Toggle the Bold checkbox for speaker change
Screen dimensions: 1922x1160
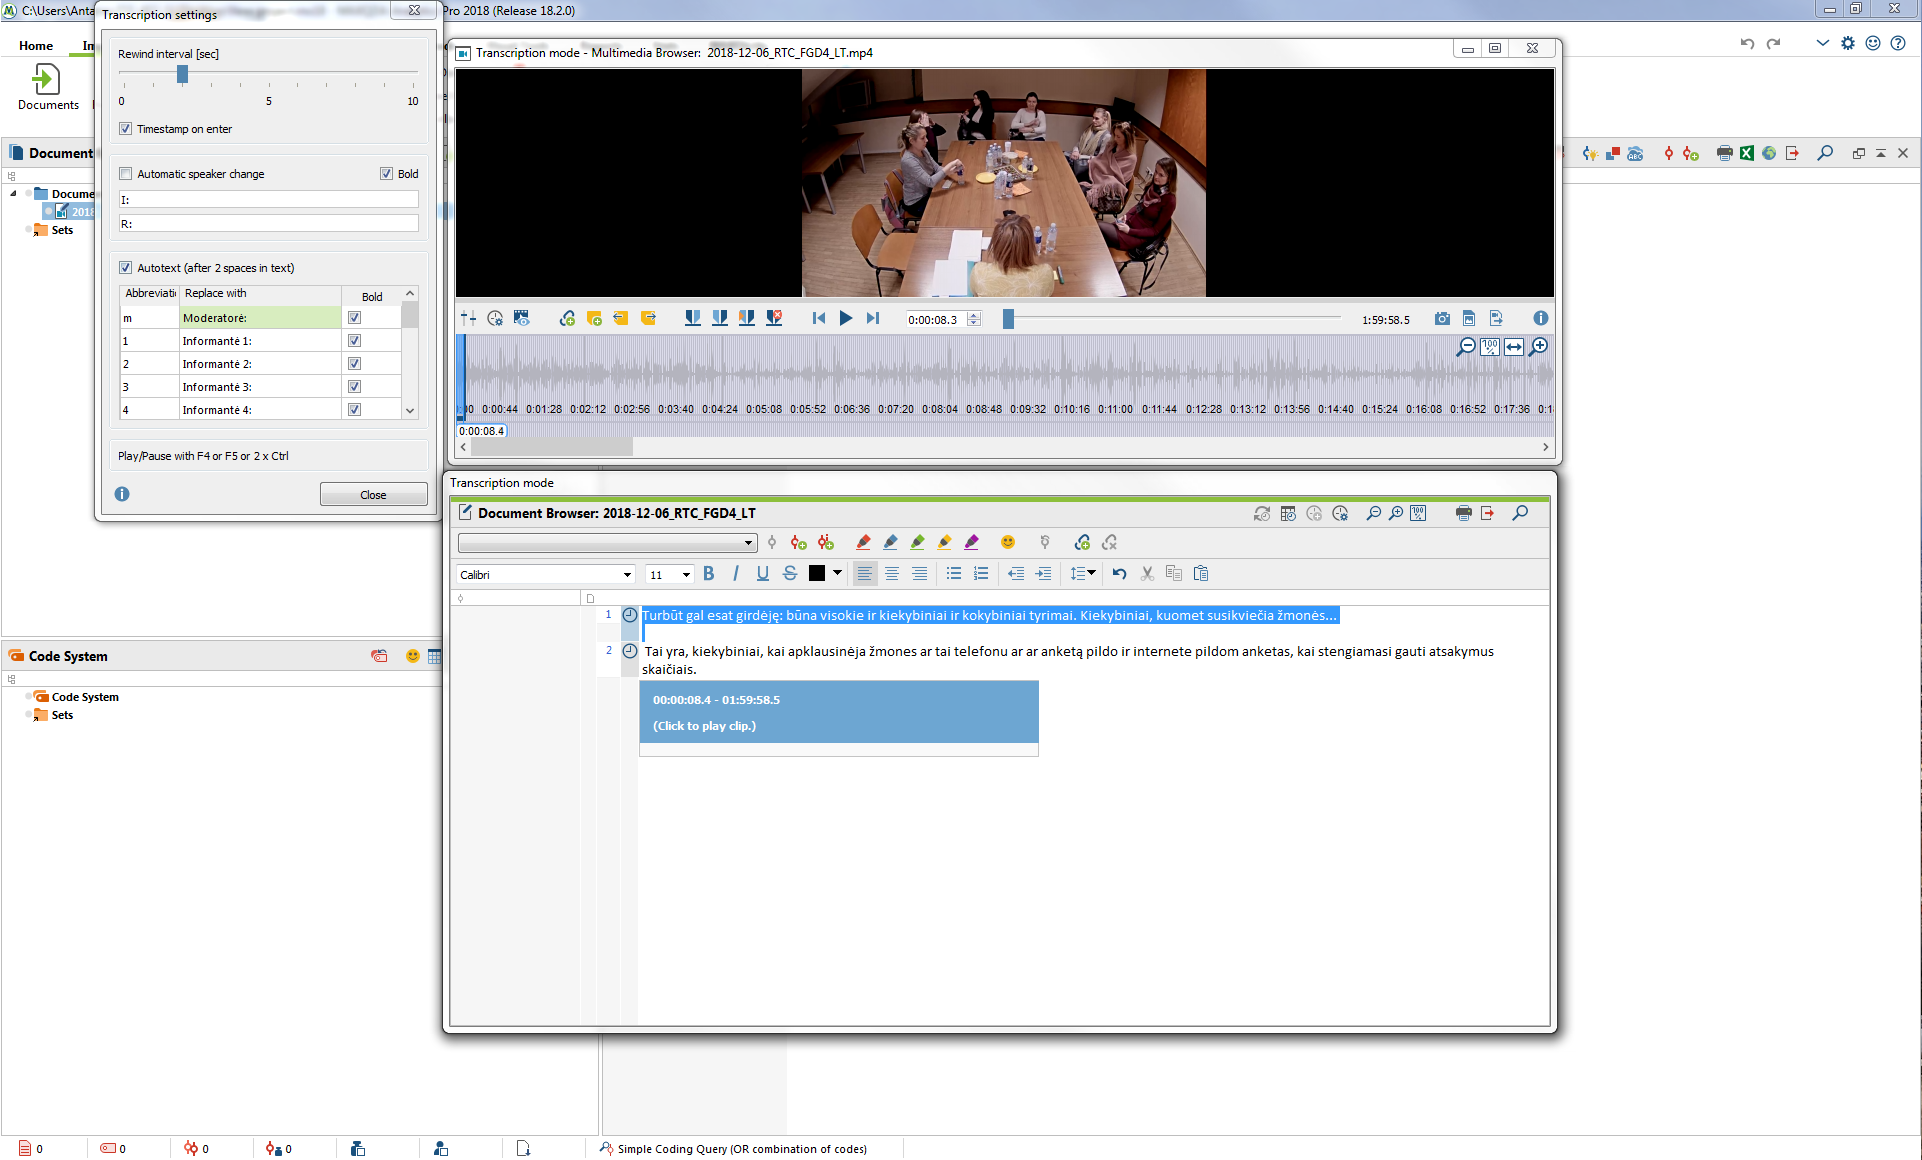tap(387, 174)
